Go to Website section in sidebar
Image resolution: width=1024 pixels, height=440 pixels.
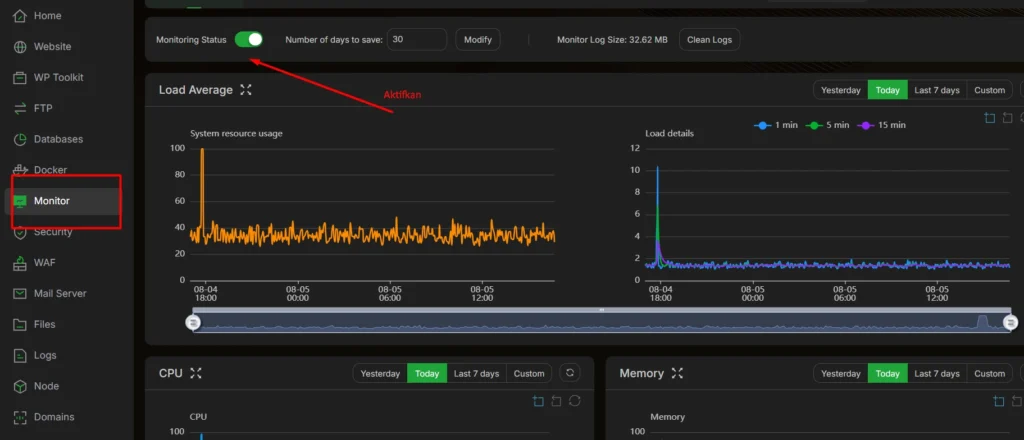(52, 46)
